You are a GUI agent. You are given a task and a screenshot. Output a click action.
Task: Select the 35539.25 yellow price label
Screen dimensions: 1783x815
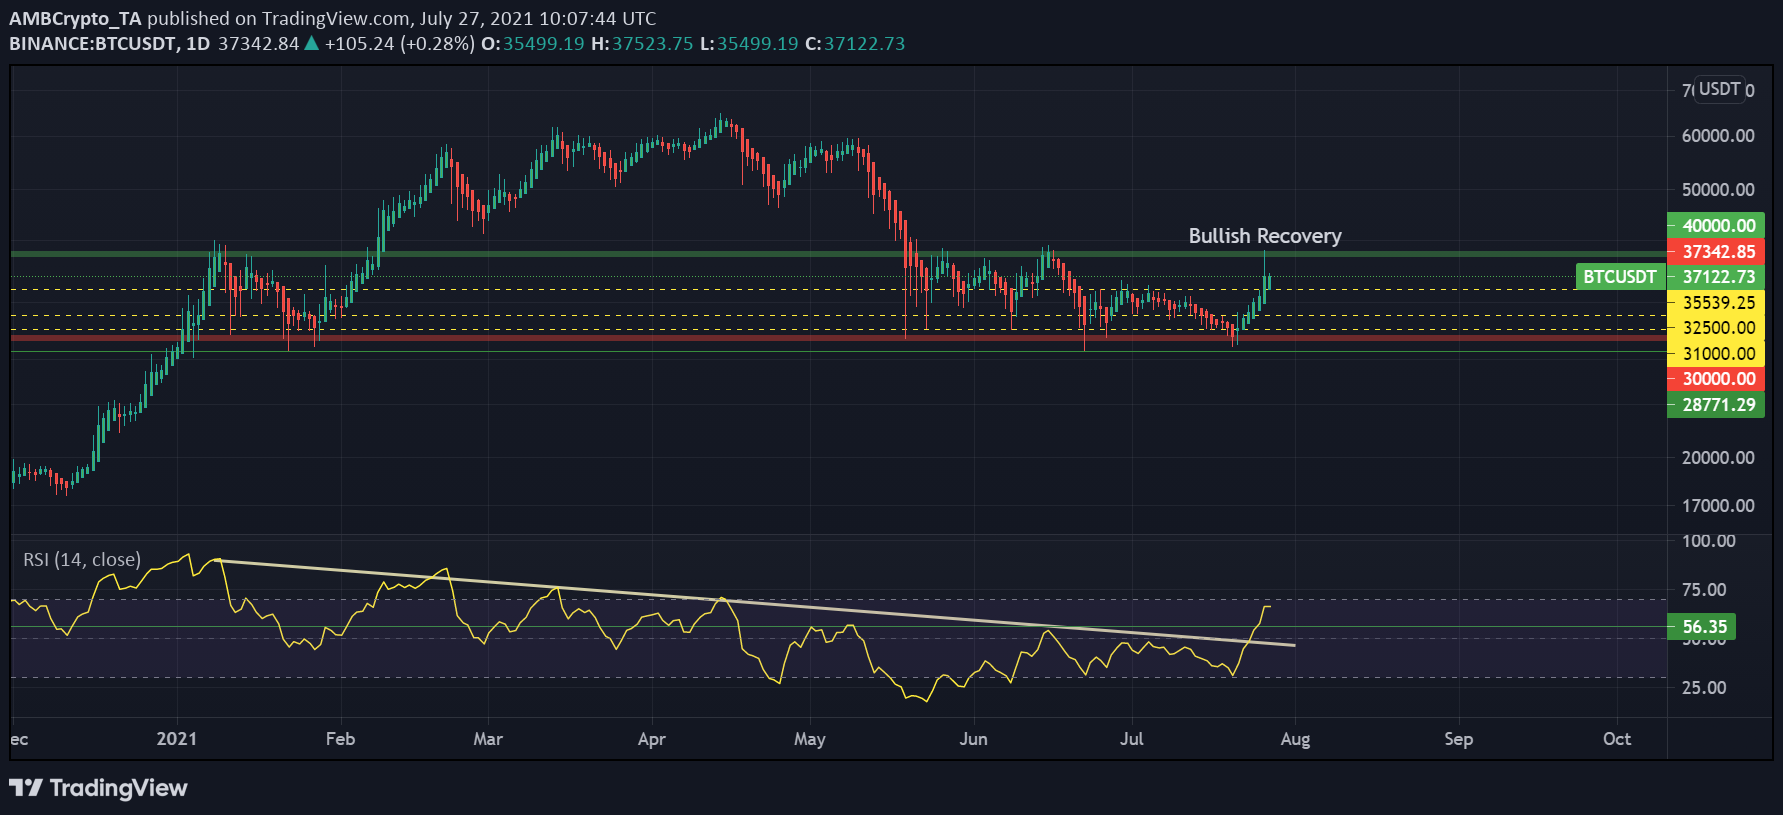(1716, 303)
